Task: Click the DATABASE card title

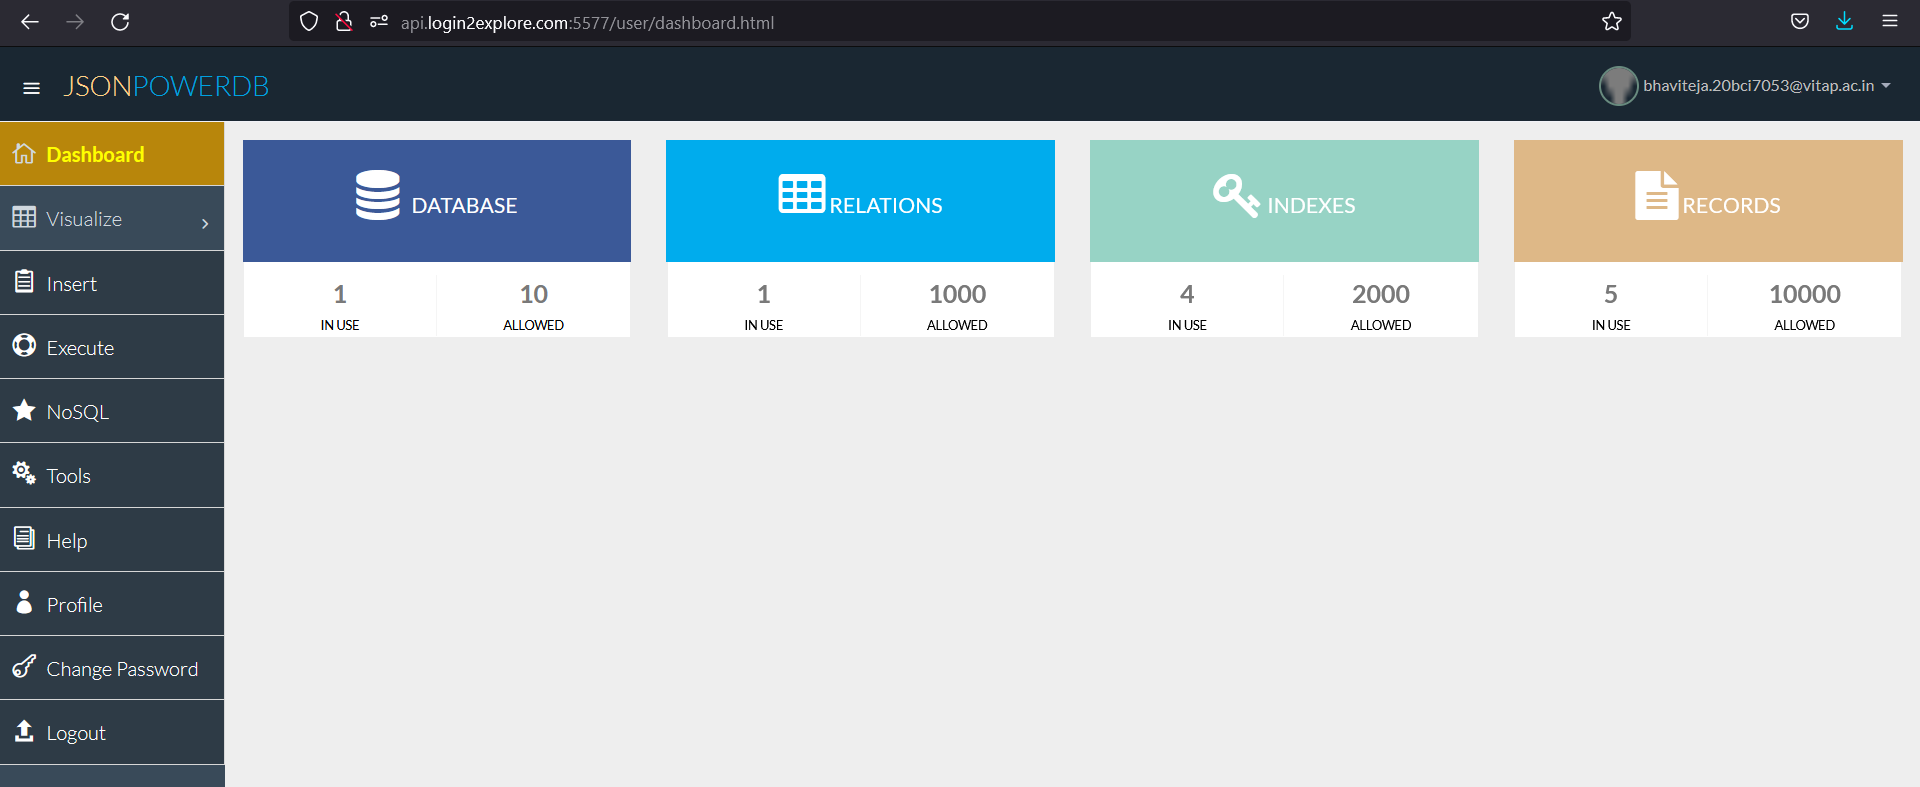Action: point(464,205)
